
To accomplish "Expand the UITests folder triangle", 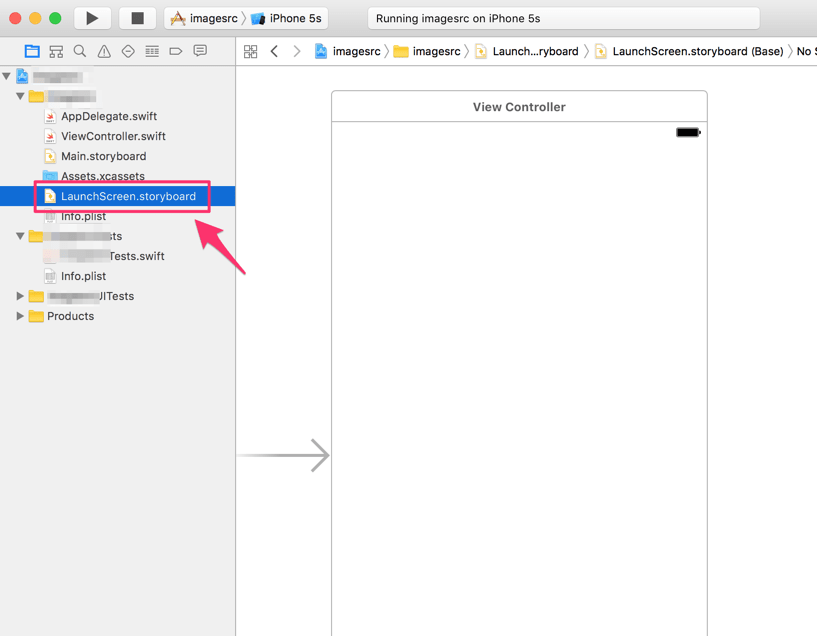I will pos(20,296).
